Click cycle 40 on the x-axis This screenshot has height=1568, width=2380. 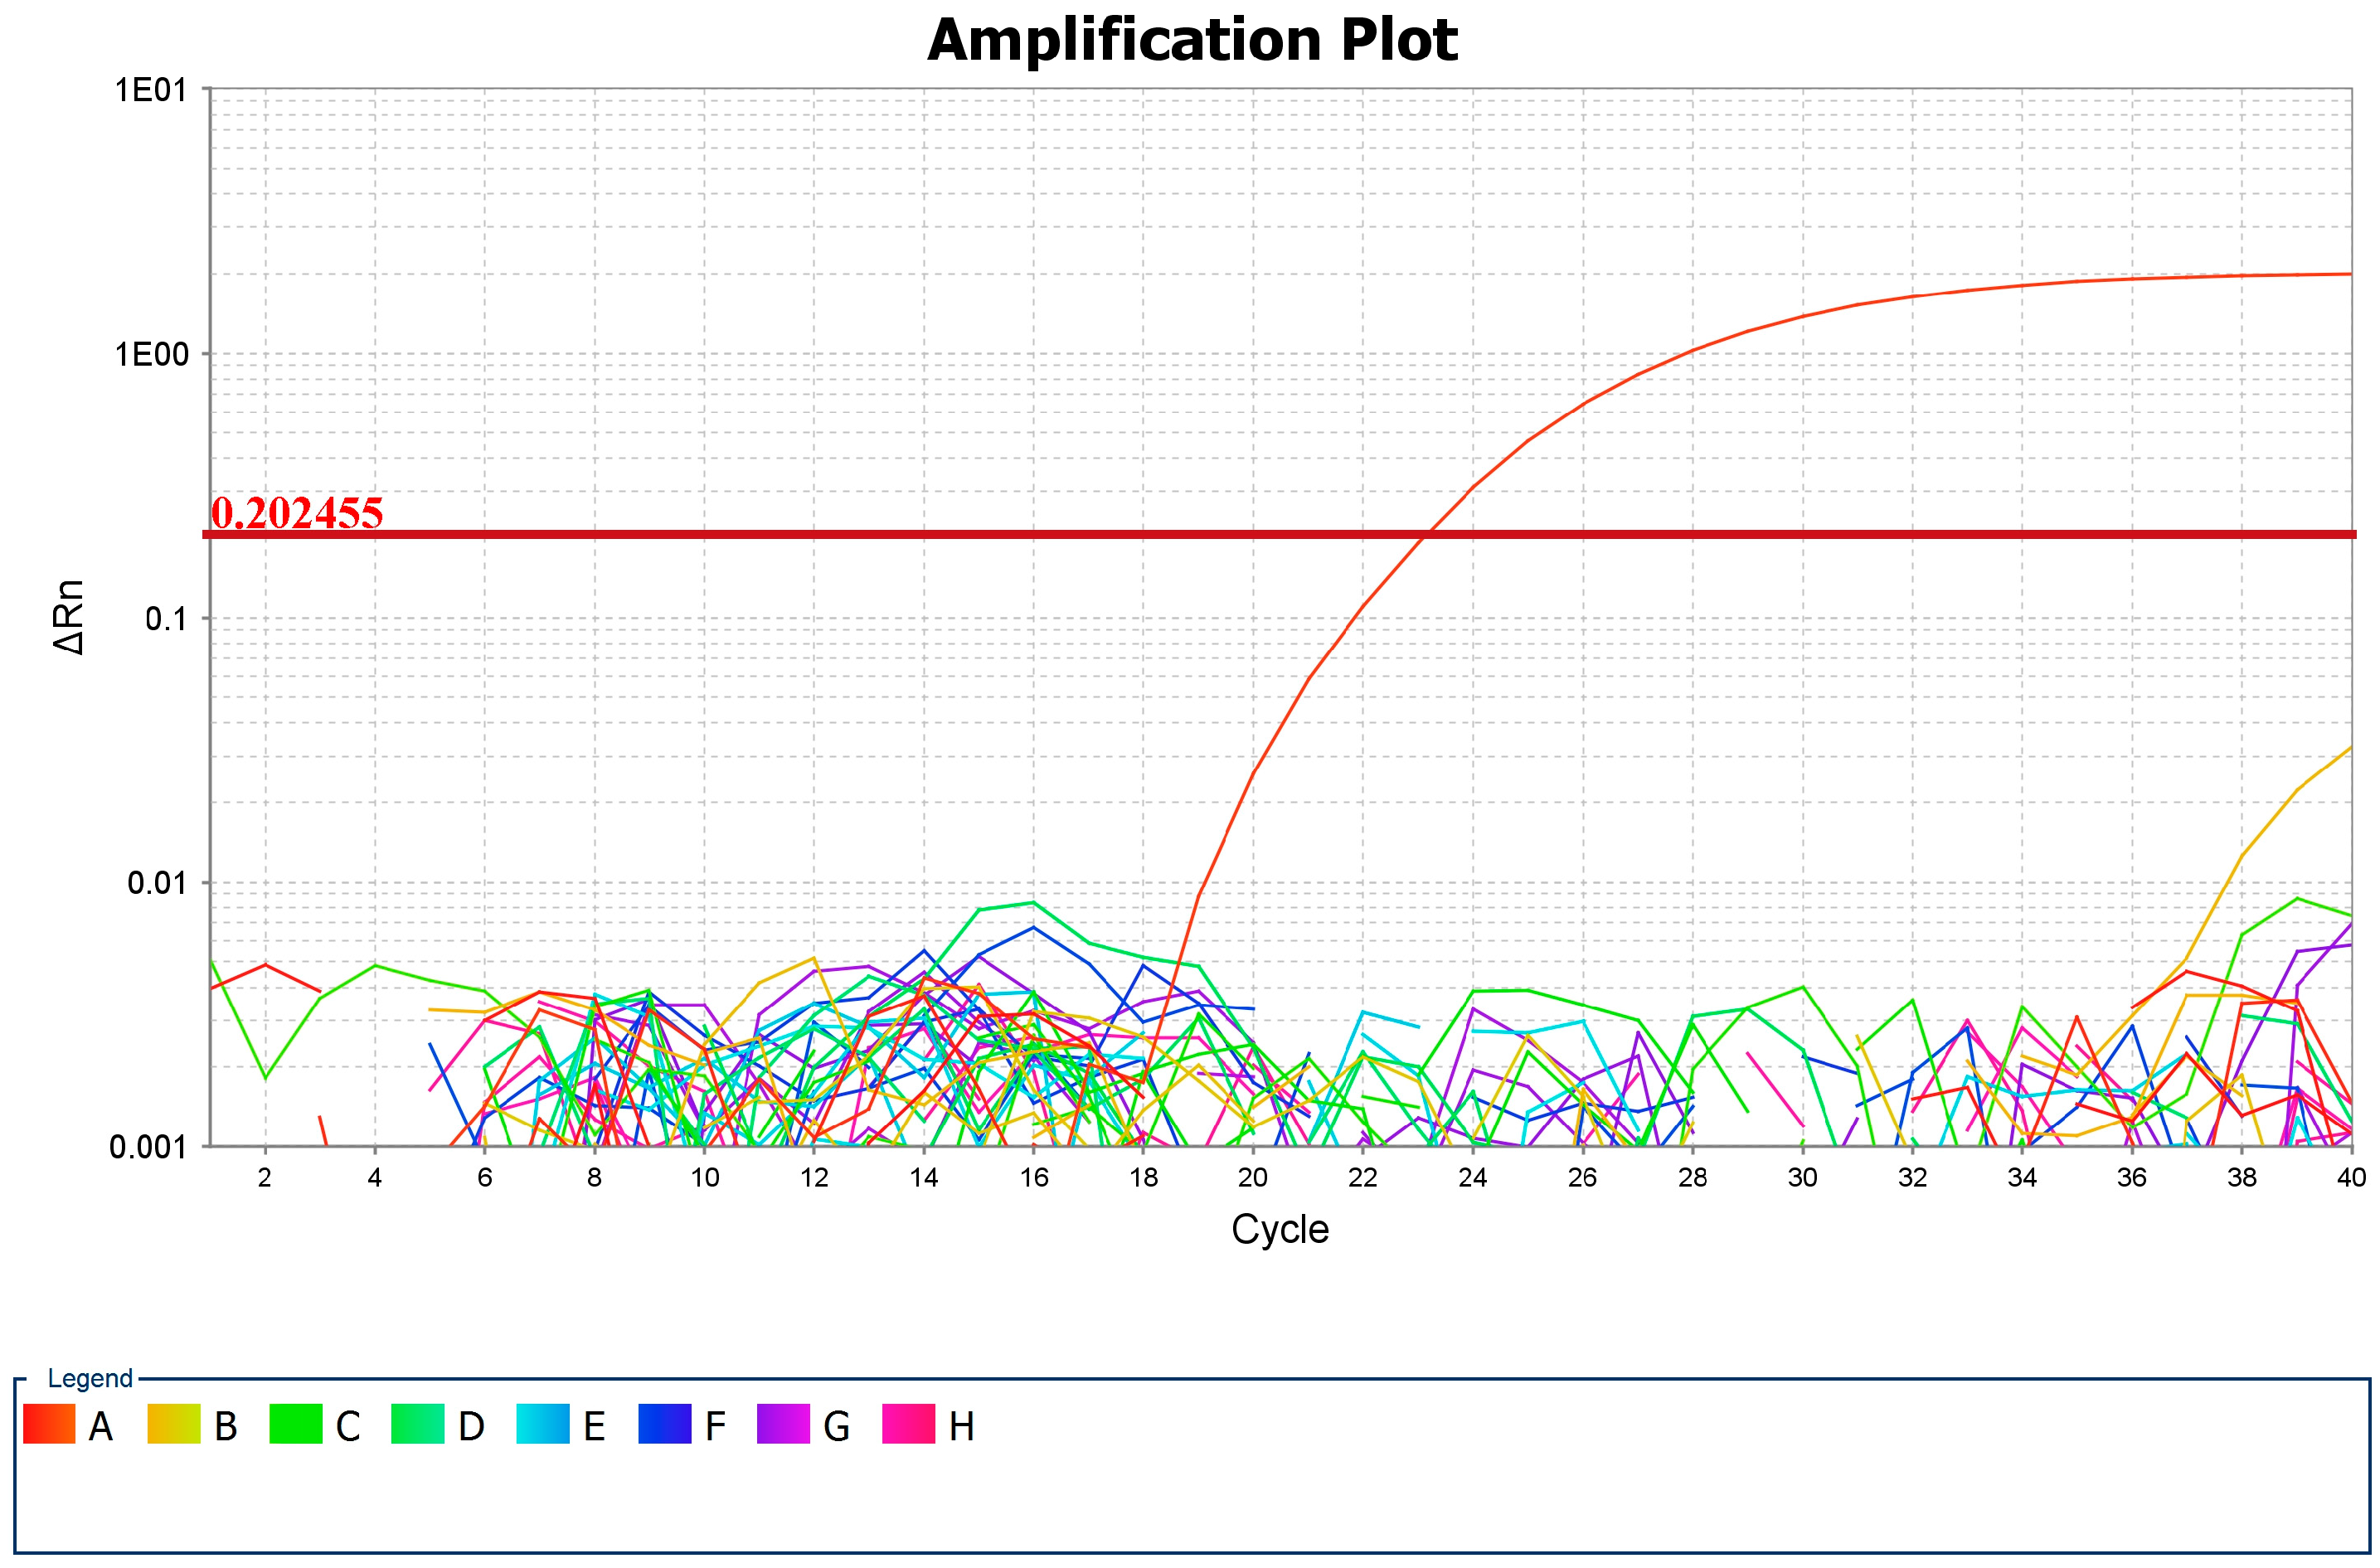2351,1177
